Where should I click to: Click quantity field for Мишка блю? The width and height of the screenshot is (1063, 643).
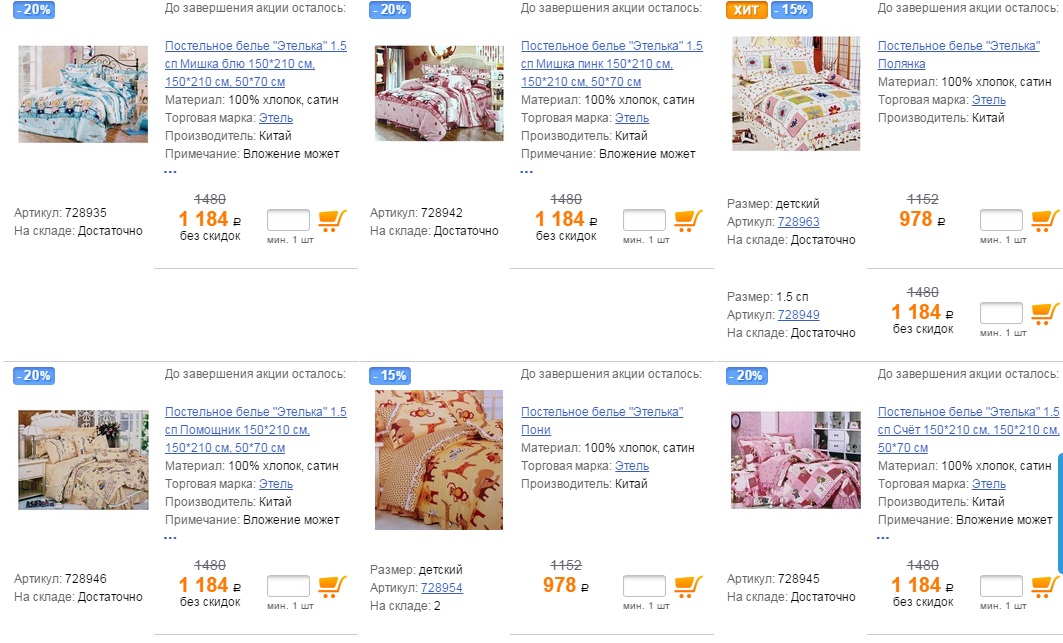pyautogui.click(x=288, y=221)
